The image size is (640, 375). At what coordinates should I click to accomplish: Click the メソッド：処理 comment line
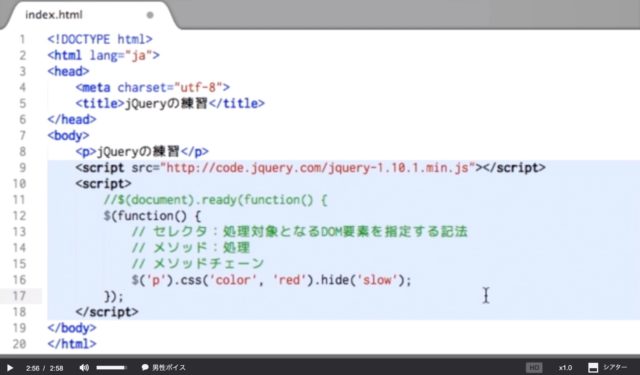click(191, 248)
